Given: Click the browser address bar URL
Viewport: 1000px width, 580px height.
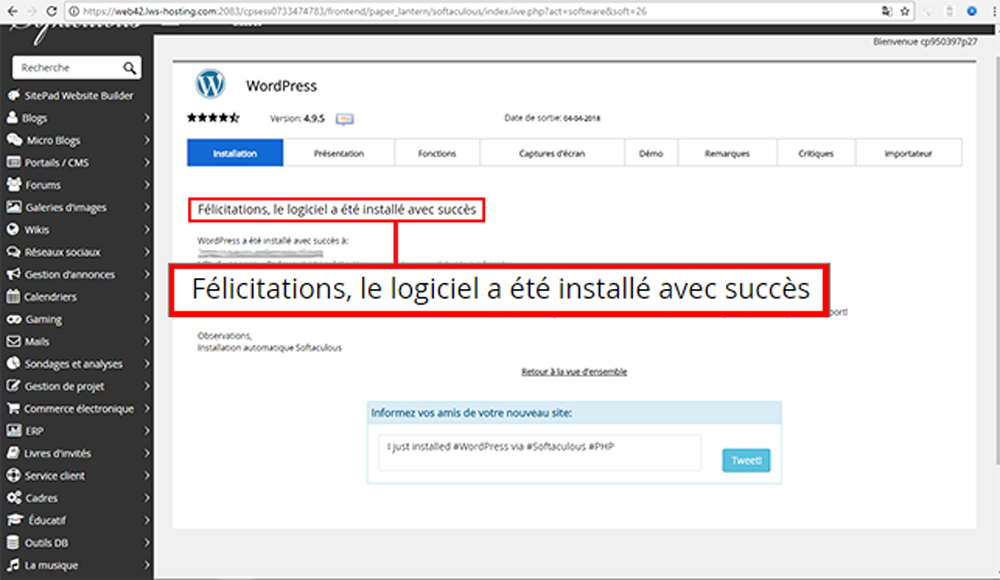Looking at the screenshot, I should coord(364,11).
